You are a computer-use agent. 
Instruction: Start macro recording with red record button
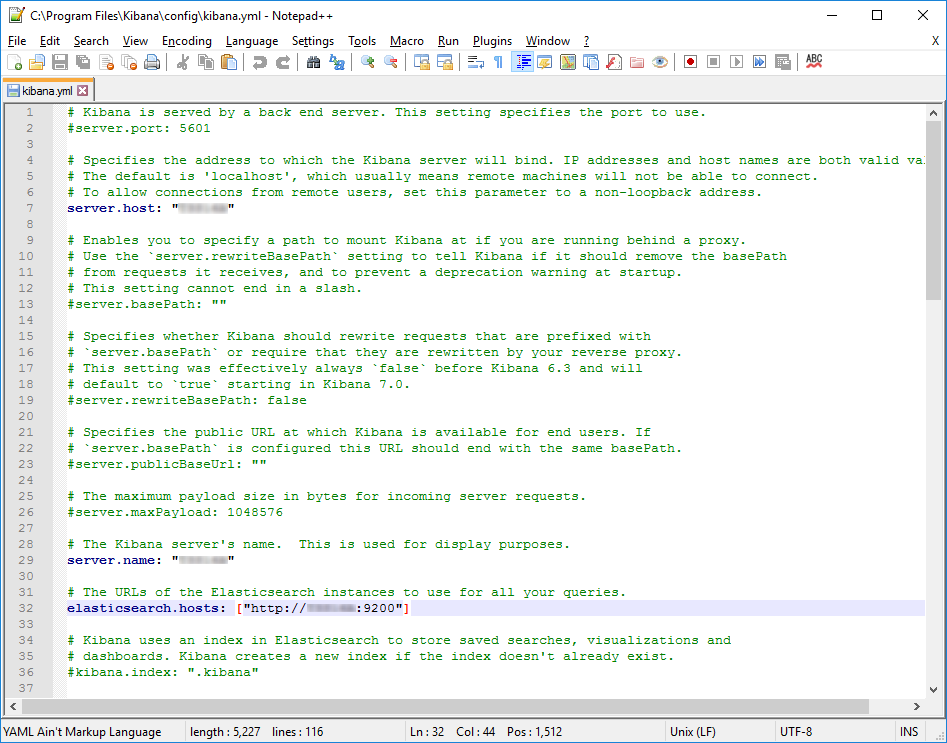point(690,62)
